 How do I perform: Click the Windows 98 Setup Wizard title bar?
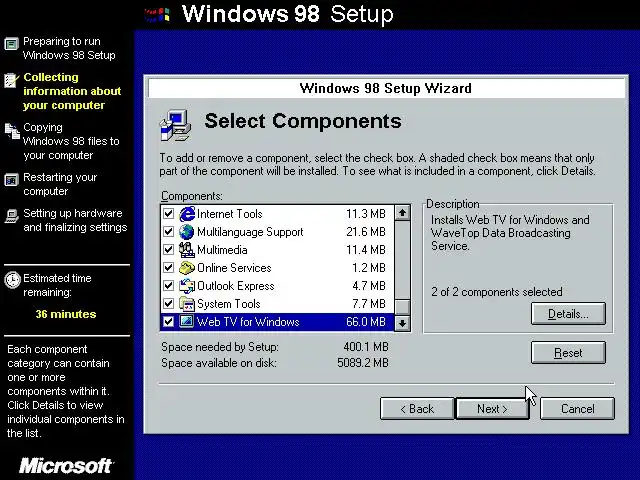[x=386, y=88]
